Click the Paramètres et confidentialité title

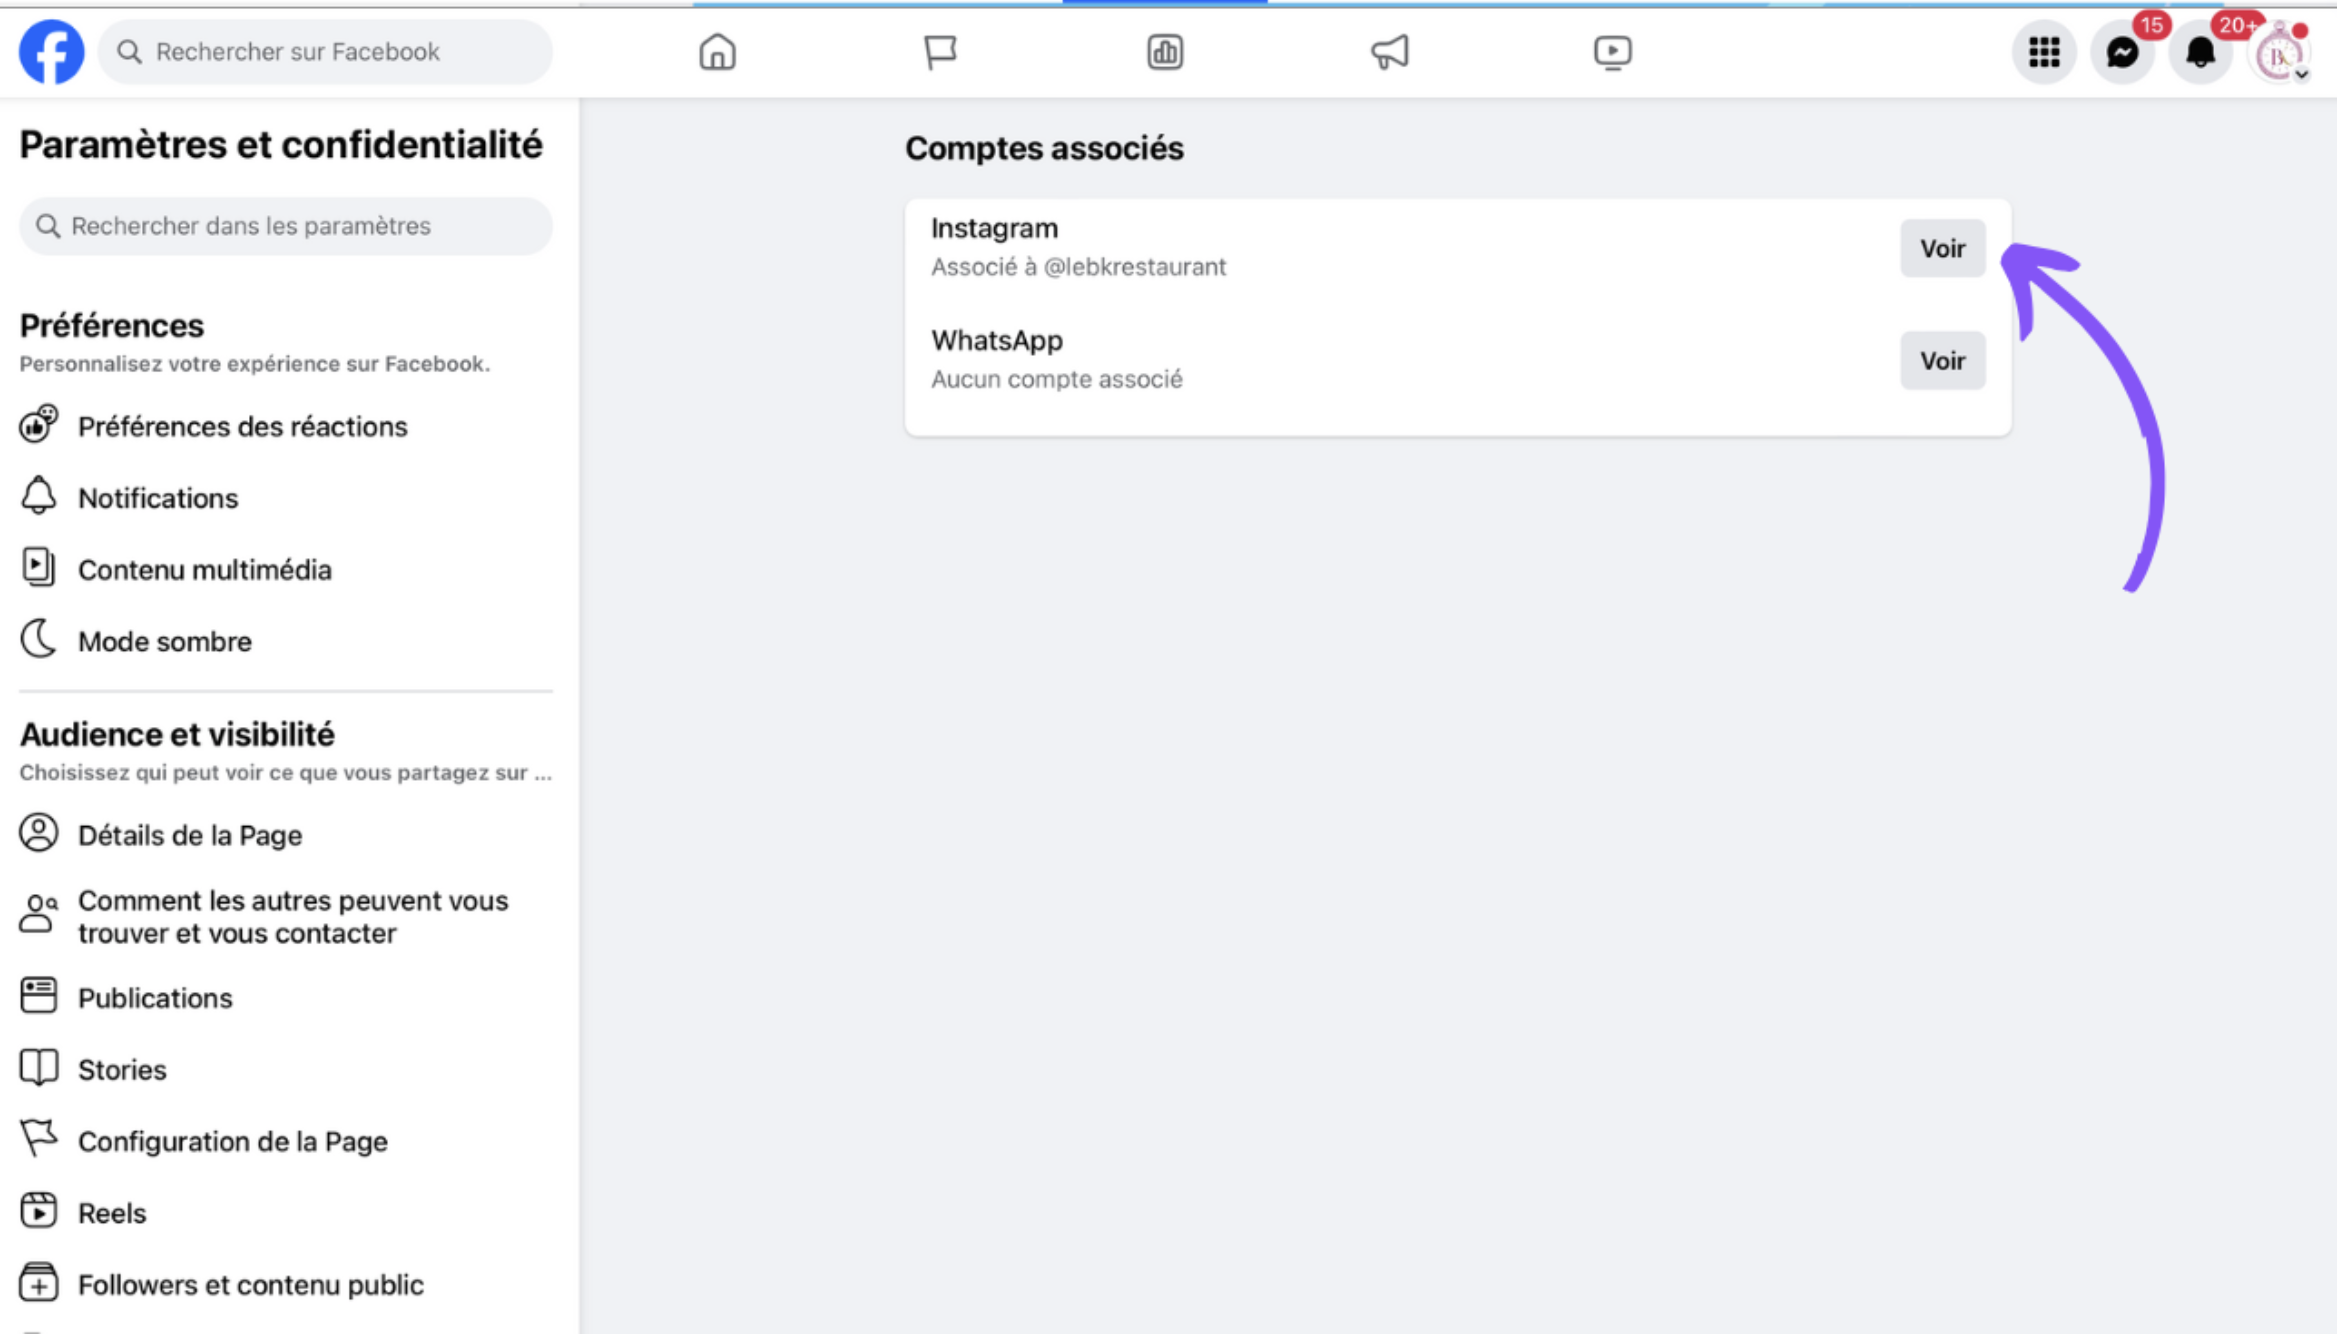pyautogui.click(x=281, y=146)
